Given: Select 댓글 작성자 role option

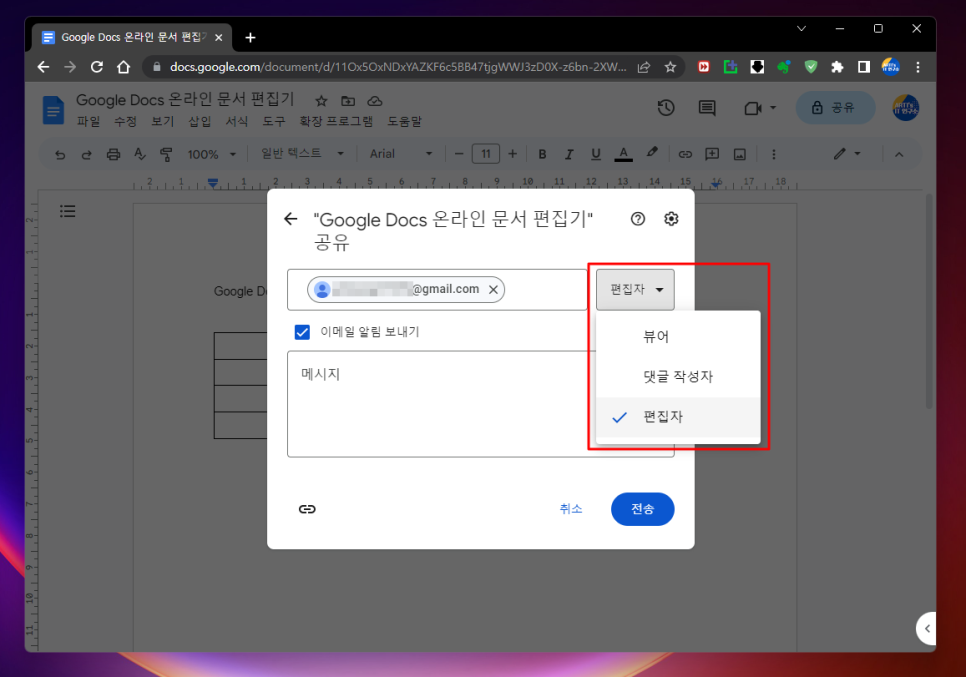Looking at the screenshot, I should pos(678,376).
